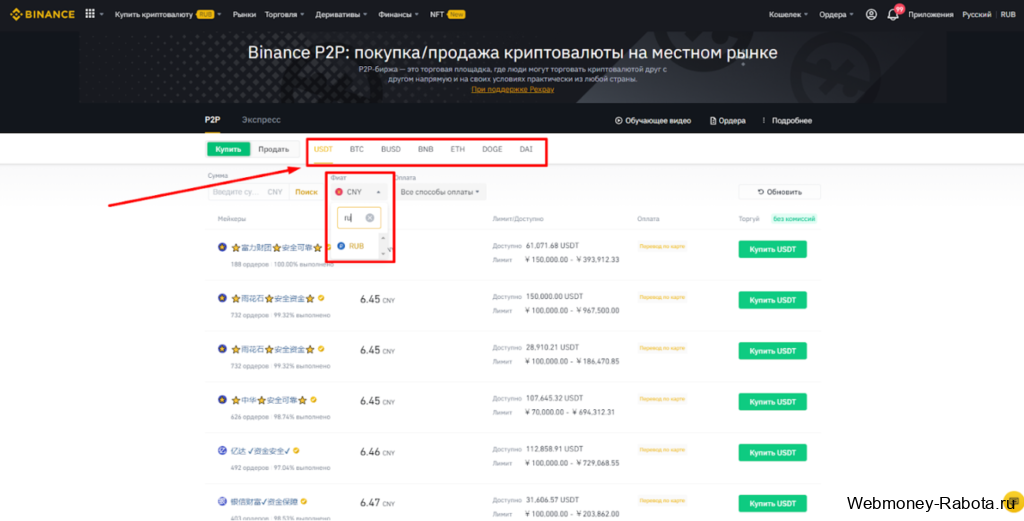
Task: Select the BUSD crypto tab
Action: point(391,150)
